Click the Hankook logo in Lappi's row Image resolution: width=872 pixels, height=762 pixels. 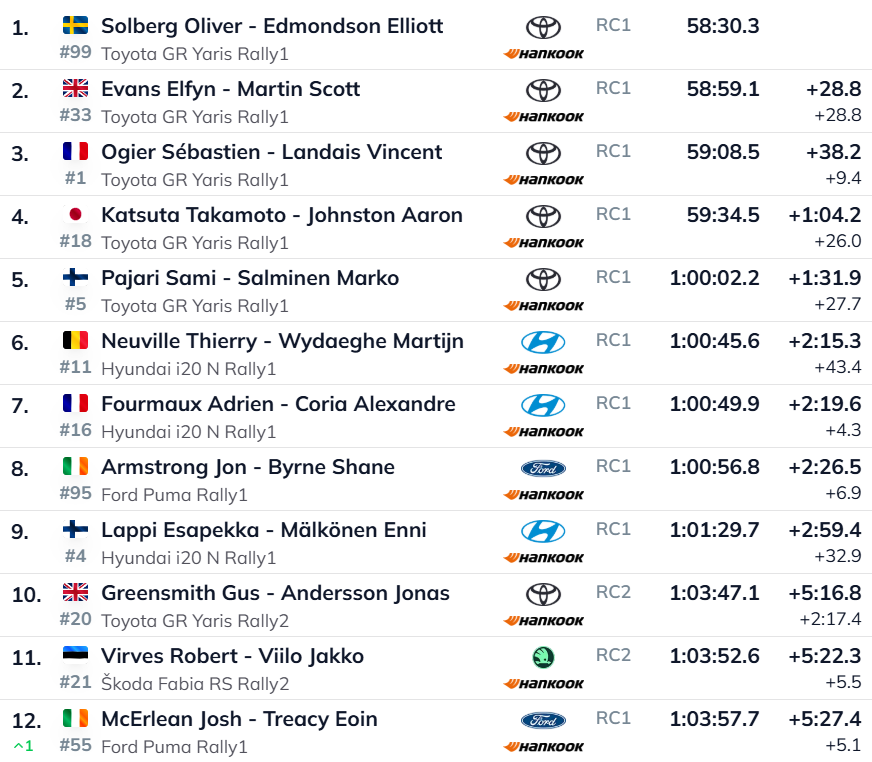tap(544, 558)
